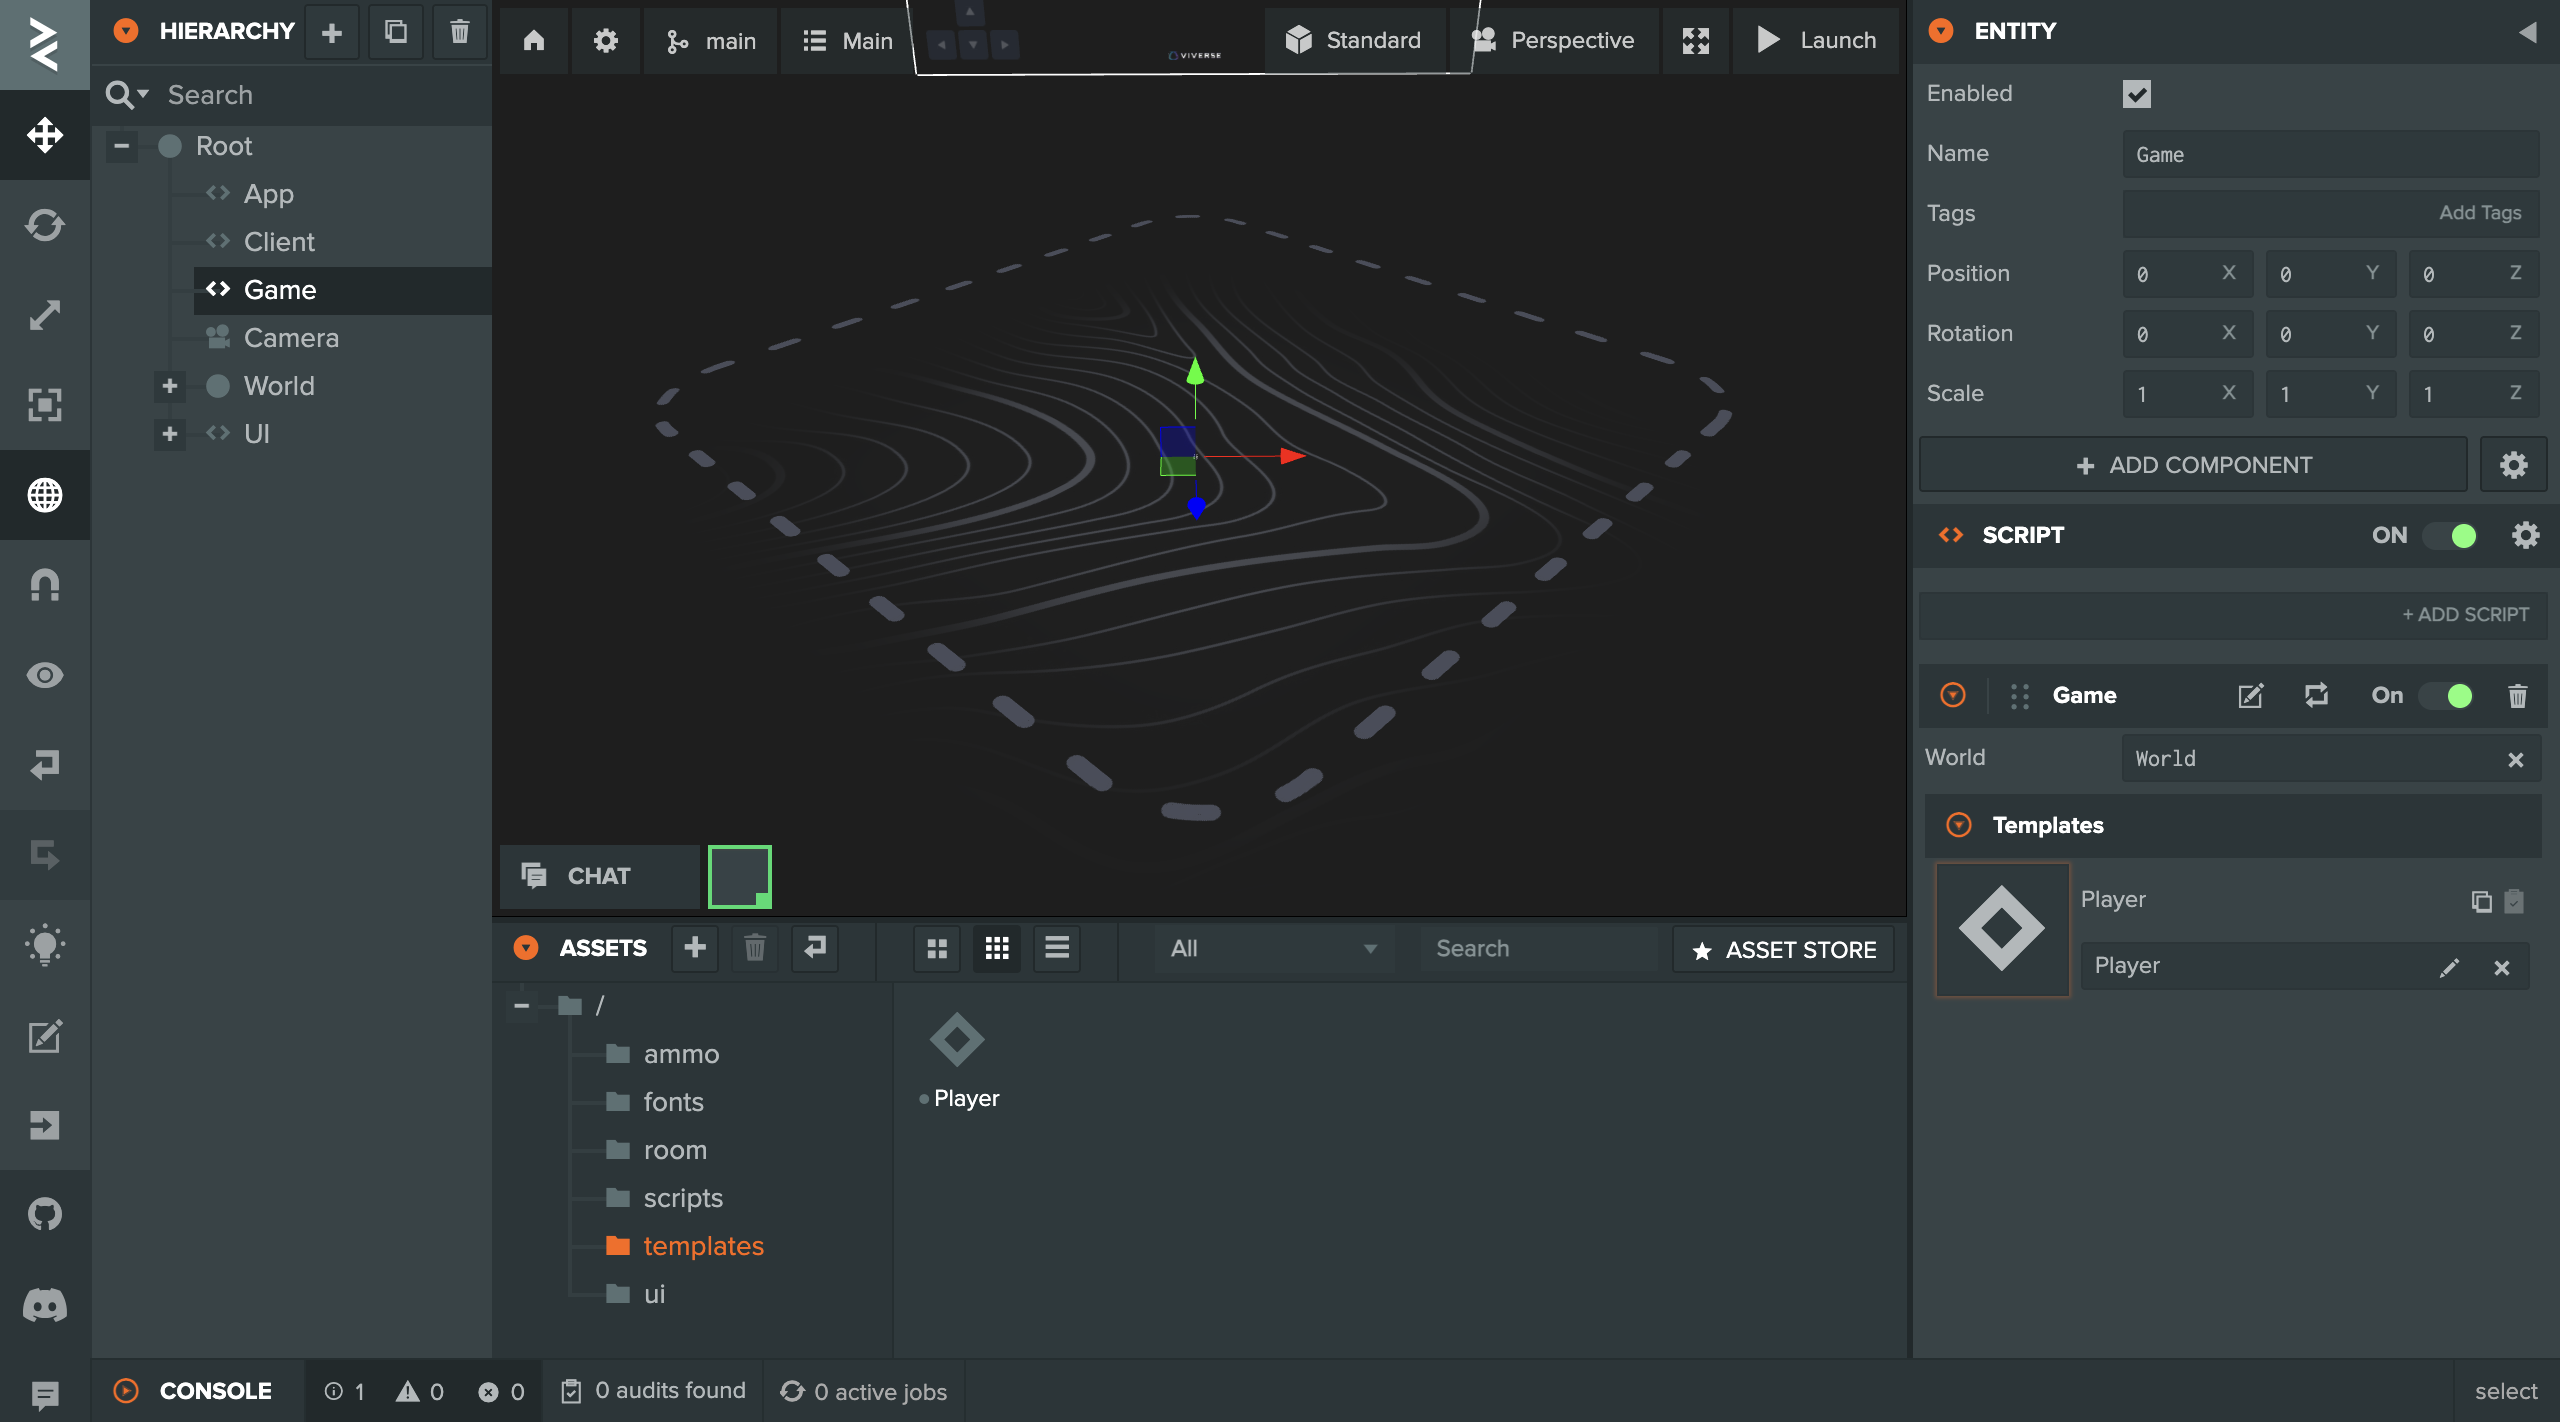Click the lightbulb bake lighting icon
Image resolution: width=2560 pixels, height=1422 pixels.
tap(45, 945)
